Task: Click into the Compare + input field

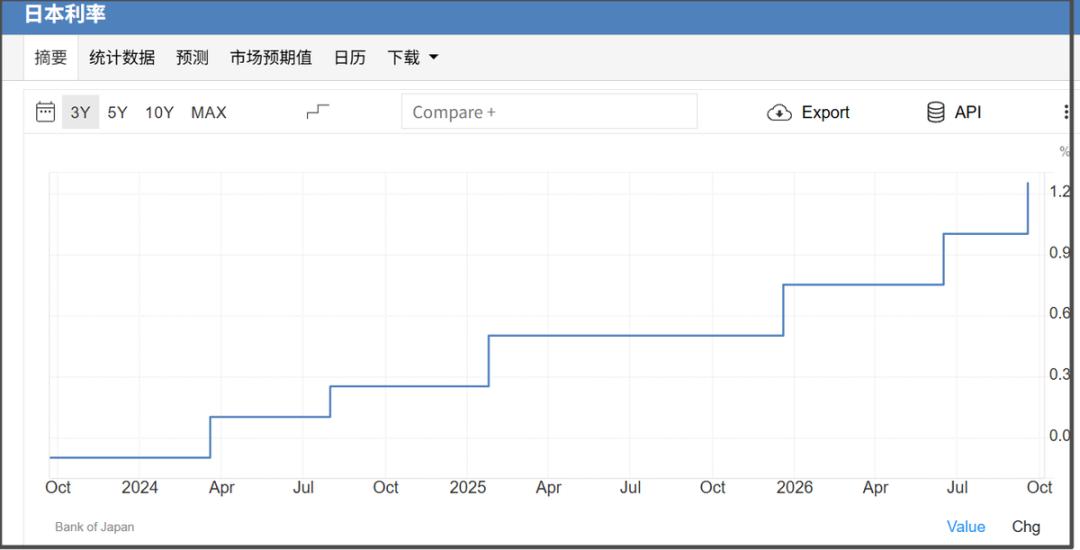Action: (x=549, y=112)
